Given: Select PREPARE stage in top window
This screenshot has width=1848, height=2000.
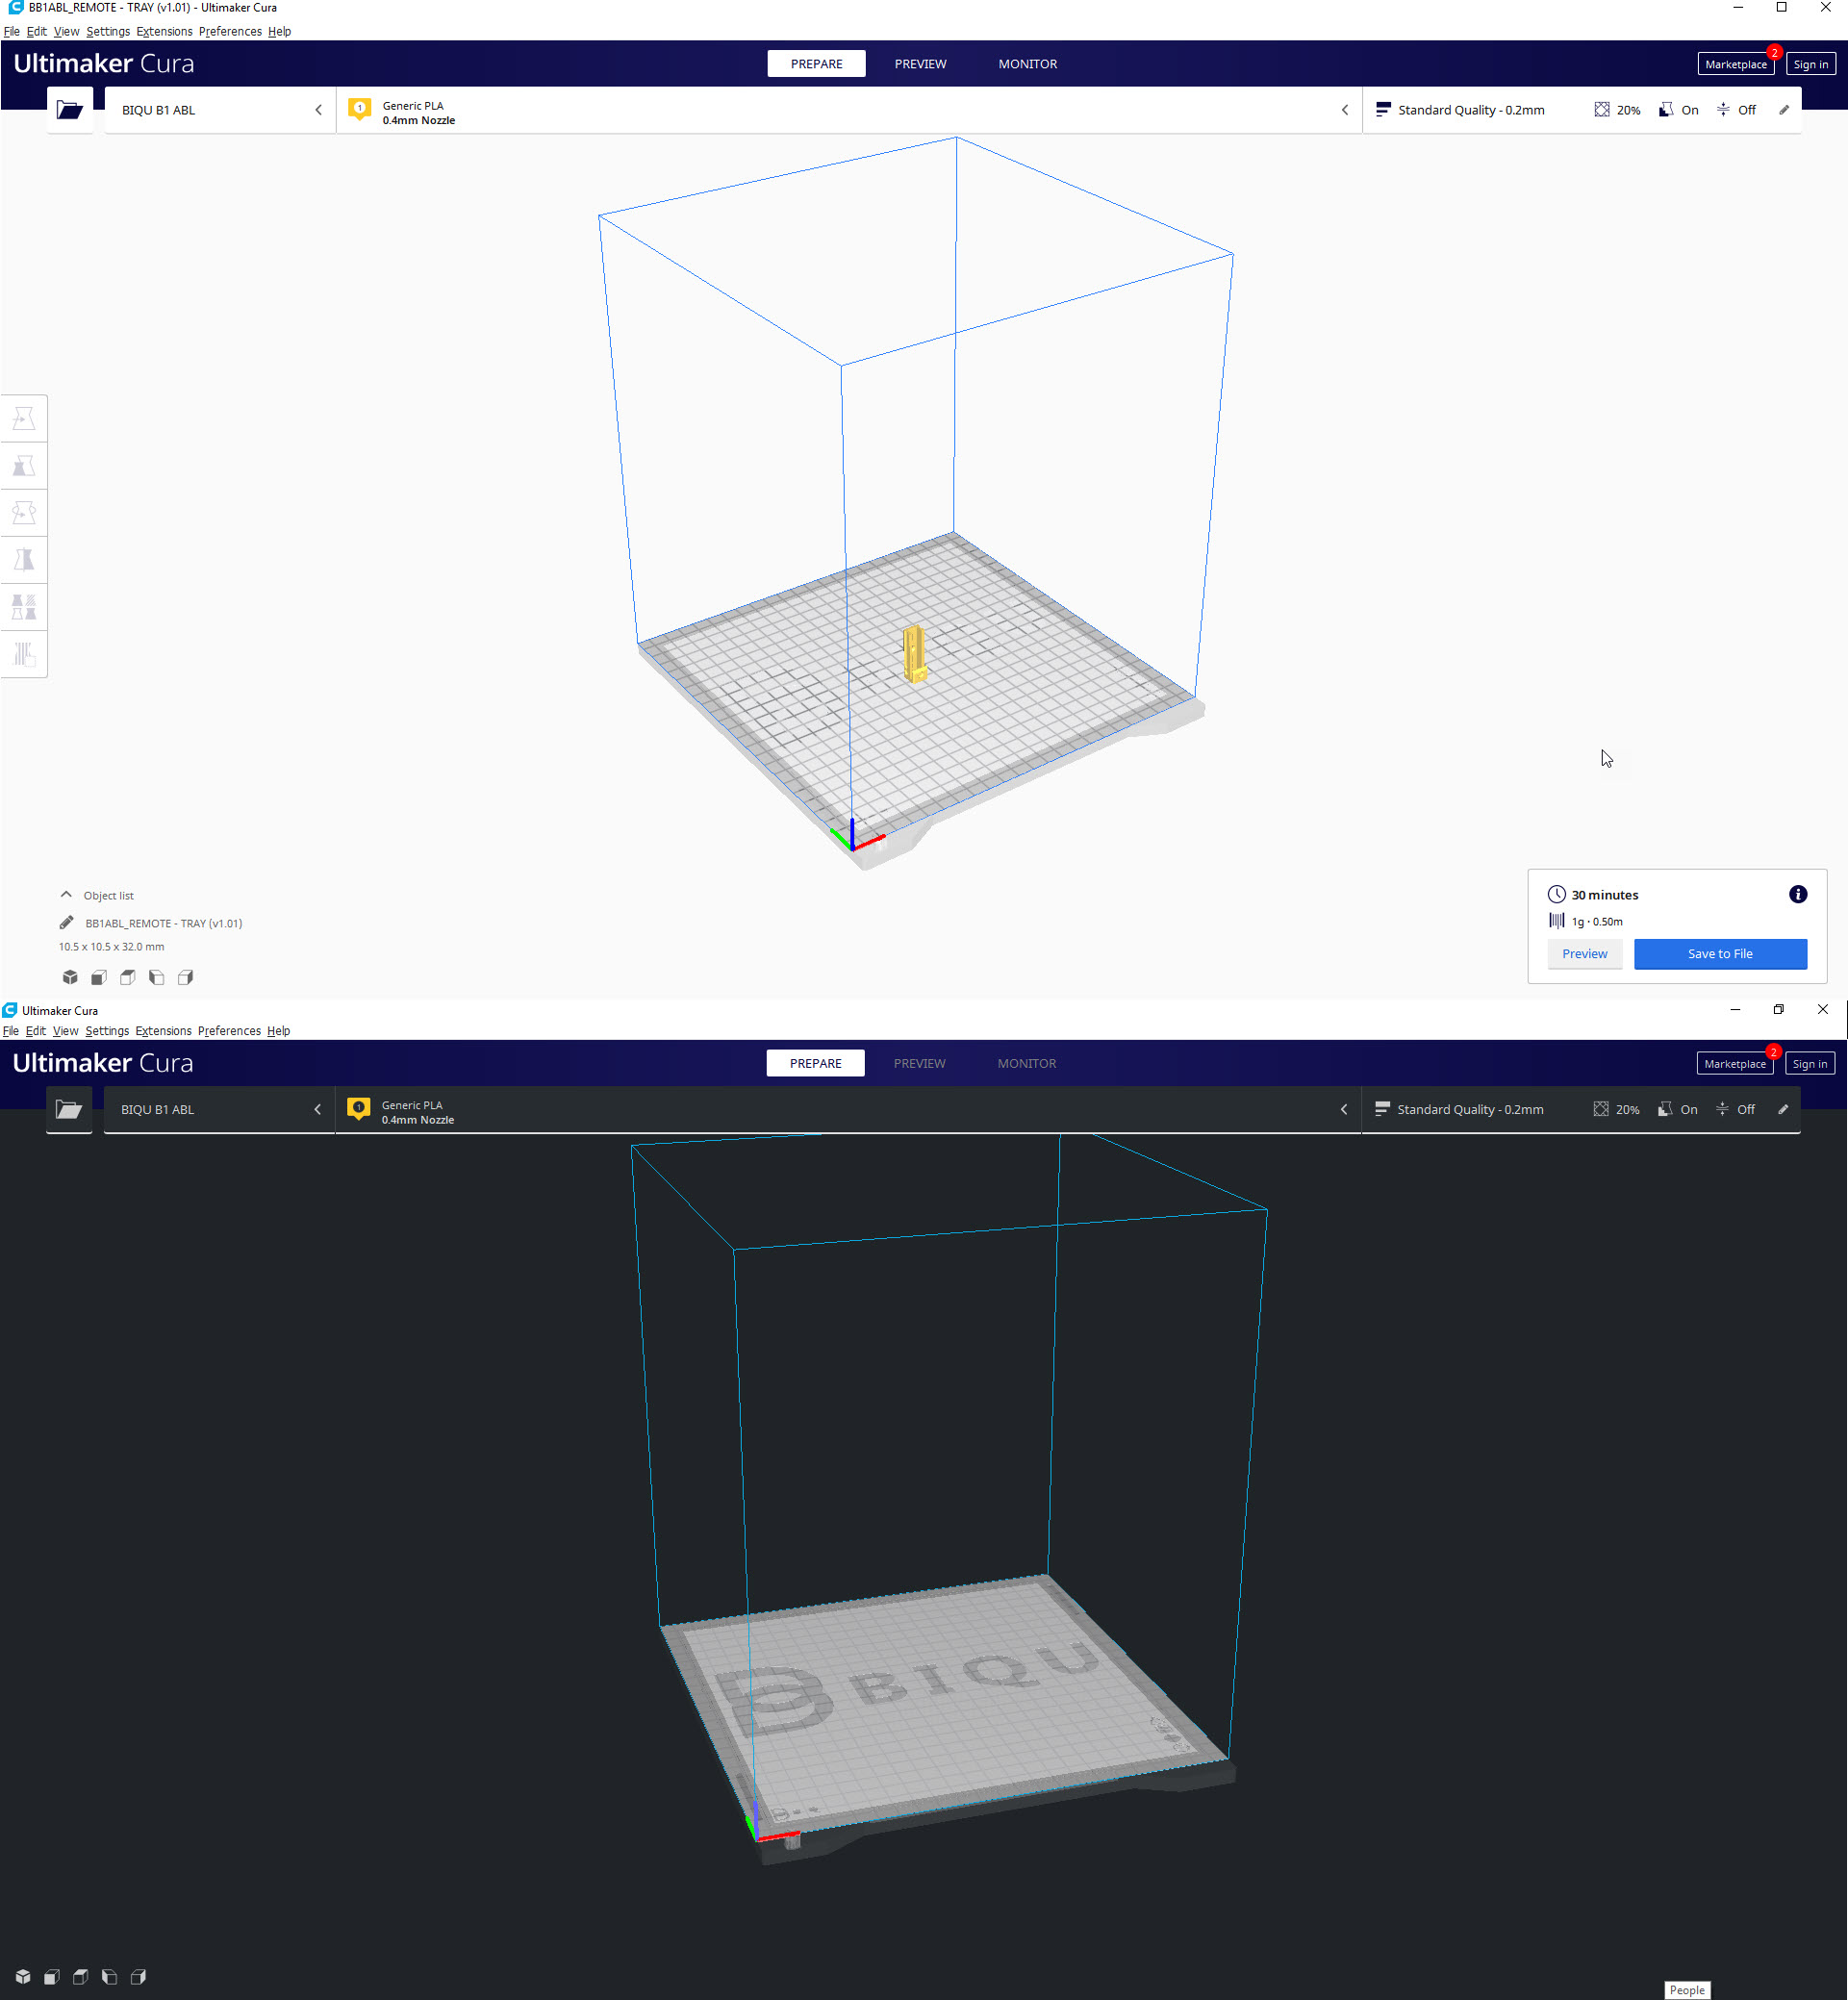Looking at the screenshot, I should [816, 64].
